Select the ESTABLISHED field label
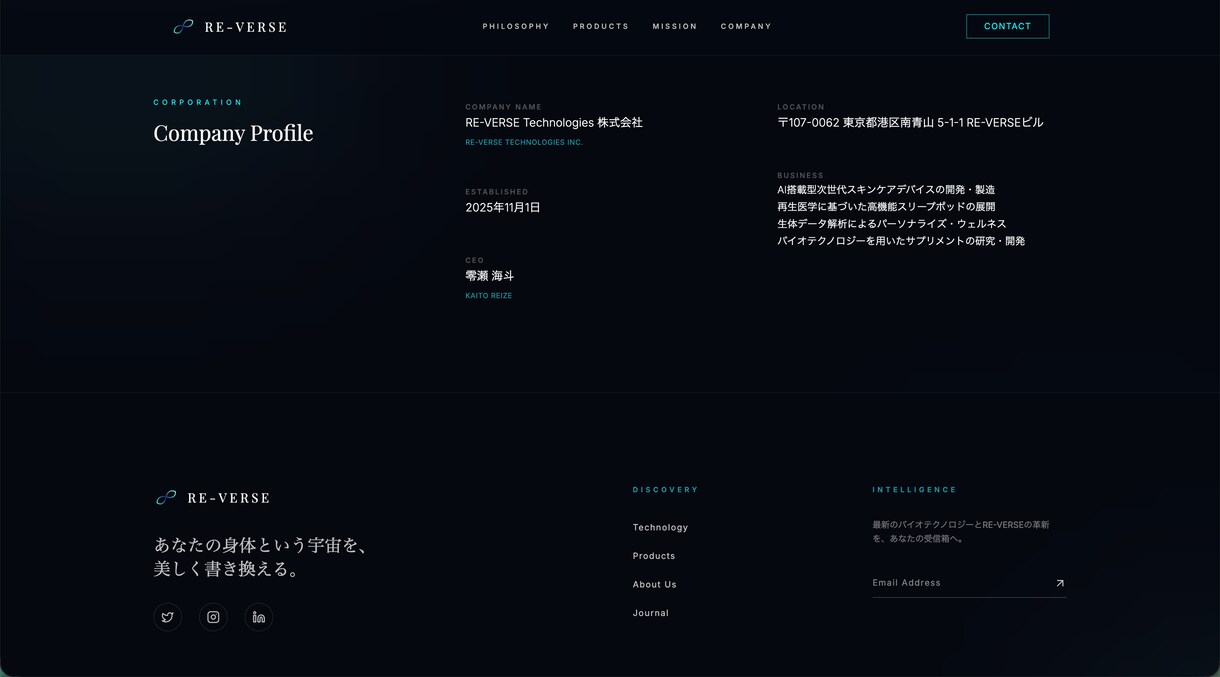 click(x=497, y=192)
